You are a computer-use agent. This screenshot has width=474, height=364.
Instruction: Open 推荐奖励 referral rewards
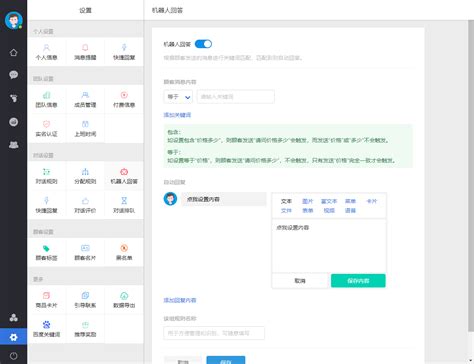[x=85, y=329]
